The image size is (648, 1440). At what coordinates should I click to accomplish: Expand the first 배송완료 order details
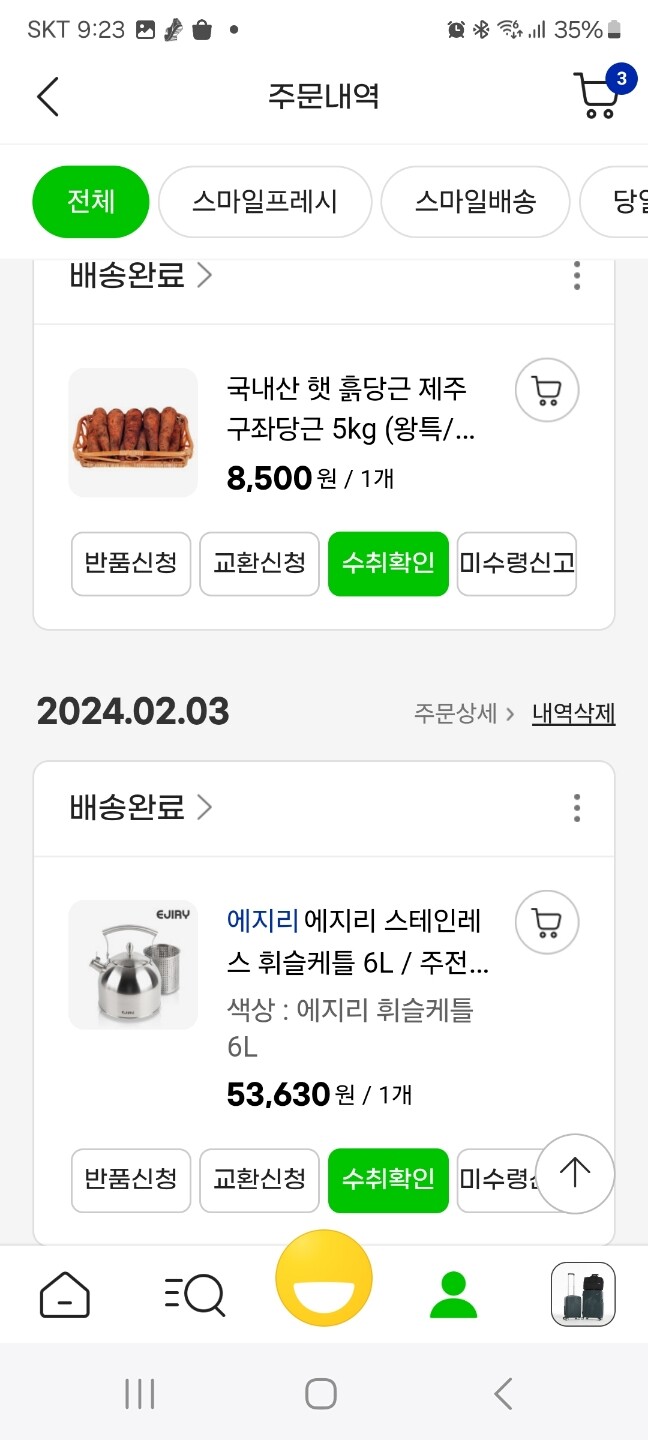(x=130, y=276)
